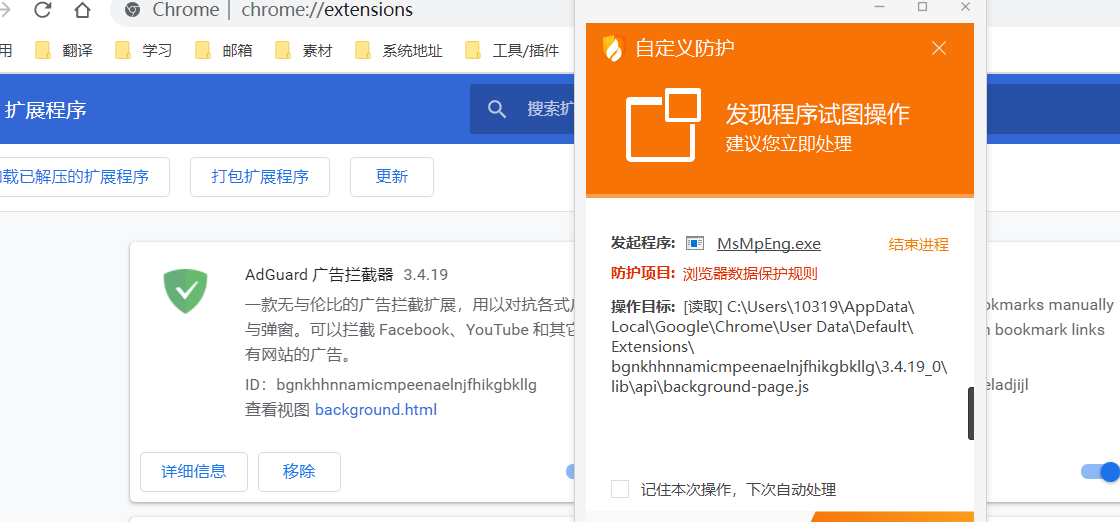Viewport: 1120px width, 522px height.
Task: Click the large white window icon in the alert
Action: (x=662, y=125)
